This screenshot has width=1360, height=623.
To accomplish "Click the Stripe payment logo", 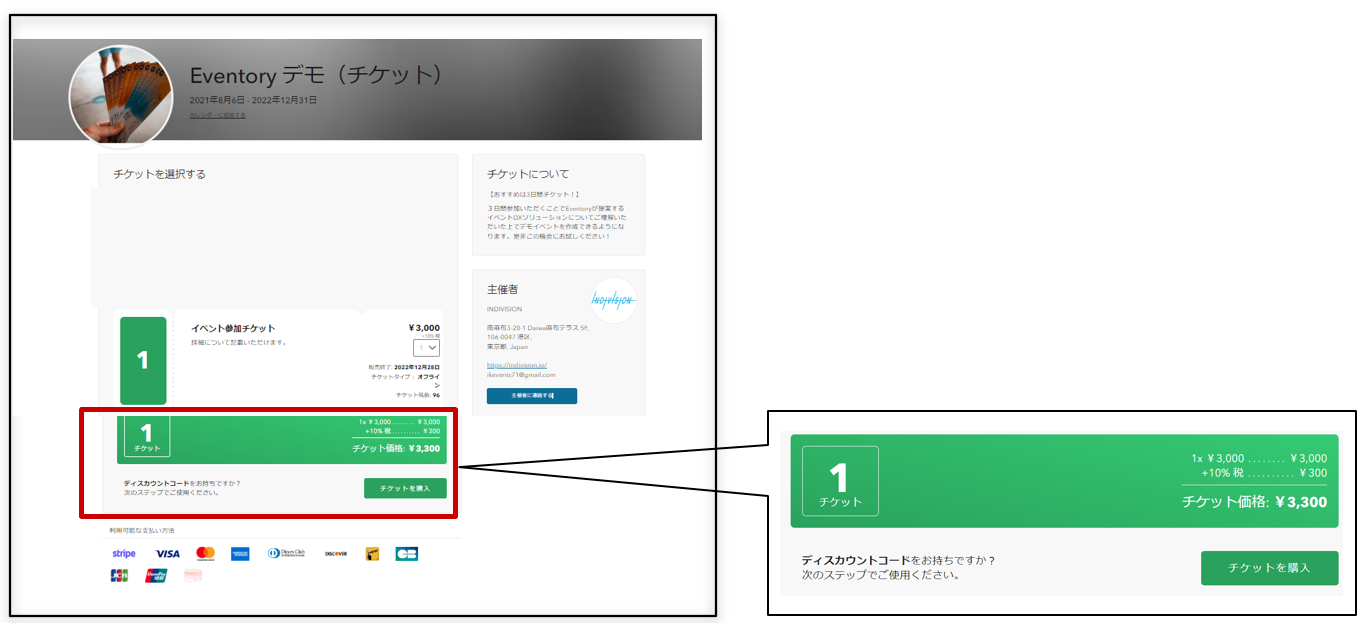I will pyautogui.click(x=124, y=553).
